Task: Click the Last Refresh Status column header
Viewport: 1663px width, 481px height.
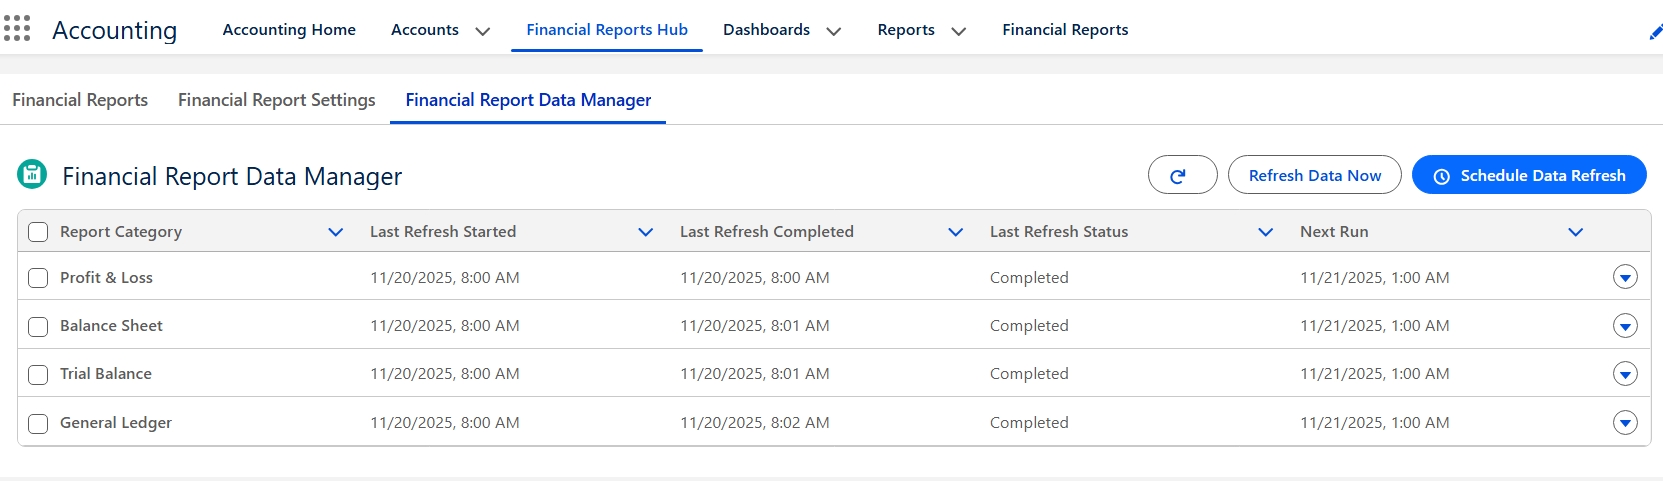Action: pyautogui.click(x=1059, y=232)
